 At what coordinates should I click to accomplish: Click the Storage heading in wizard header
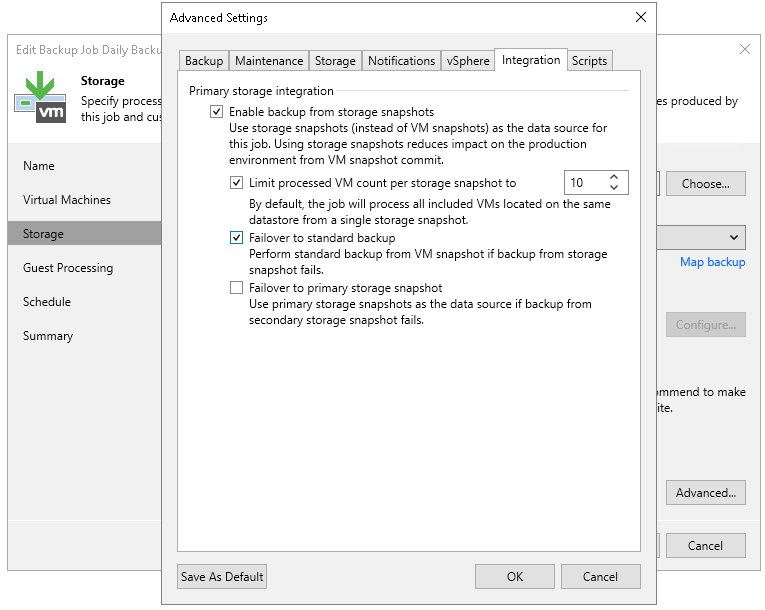coord(102,81)
